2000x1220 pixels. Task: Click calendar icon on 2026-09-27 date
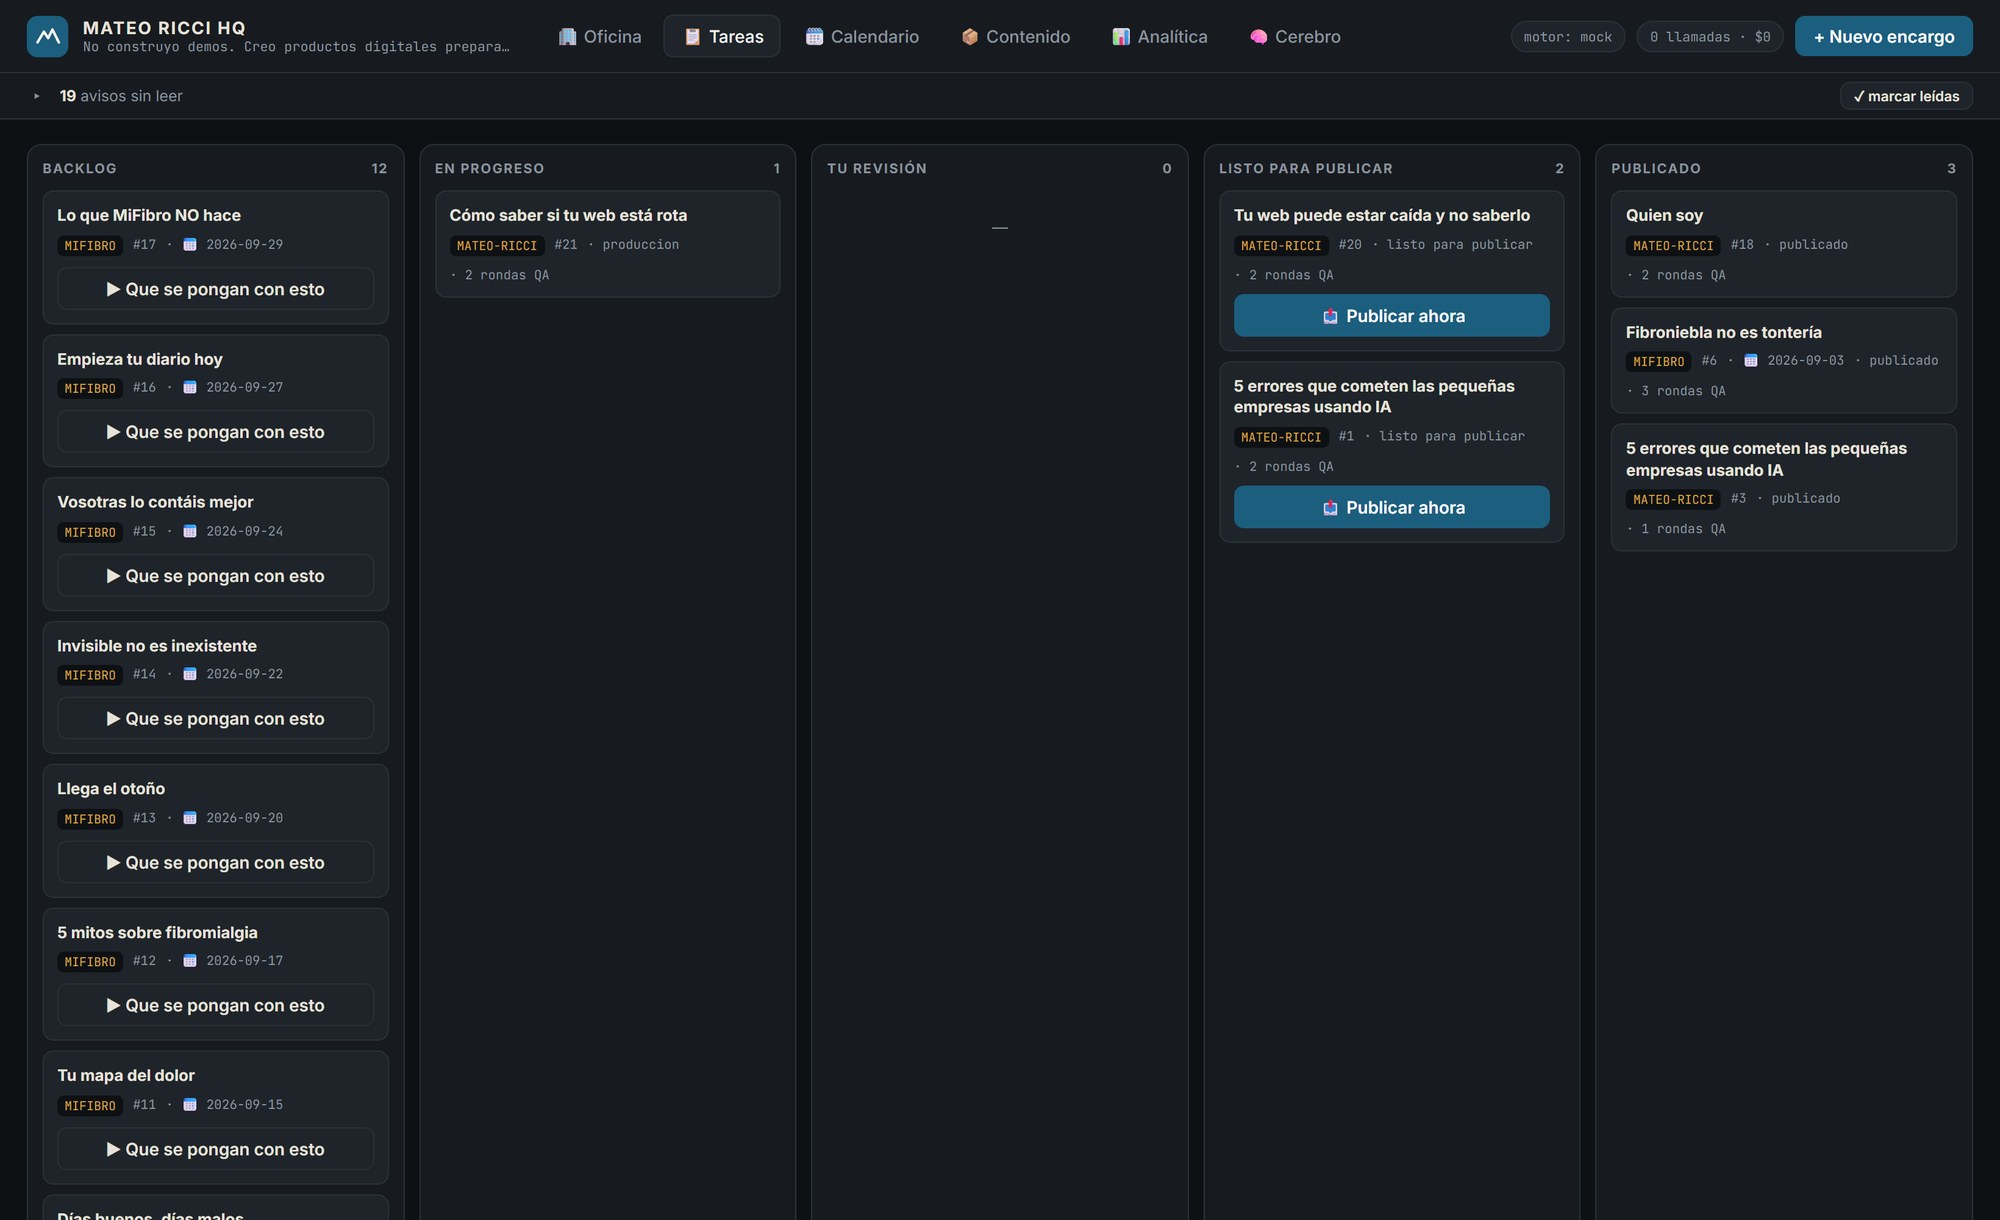(190, 388)
